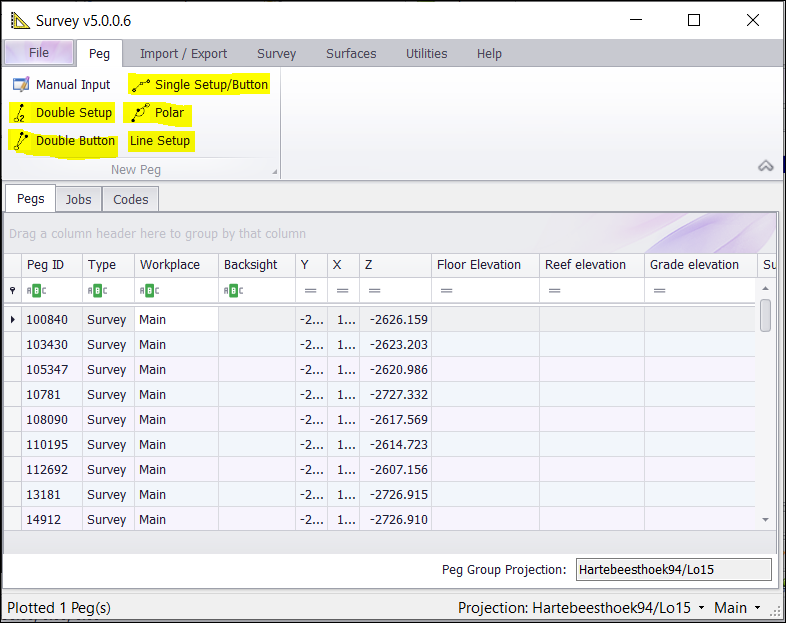Click the Manual Input peg icon
Screen dimensions: 786x623
click(20, 85)
